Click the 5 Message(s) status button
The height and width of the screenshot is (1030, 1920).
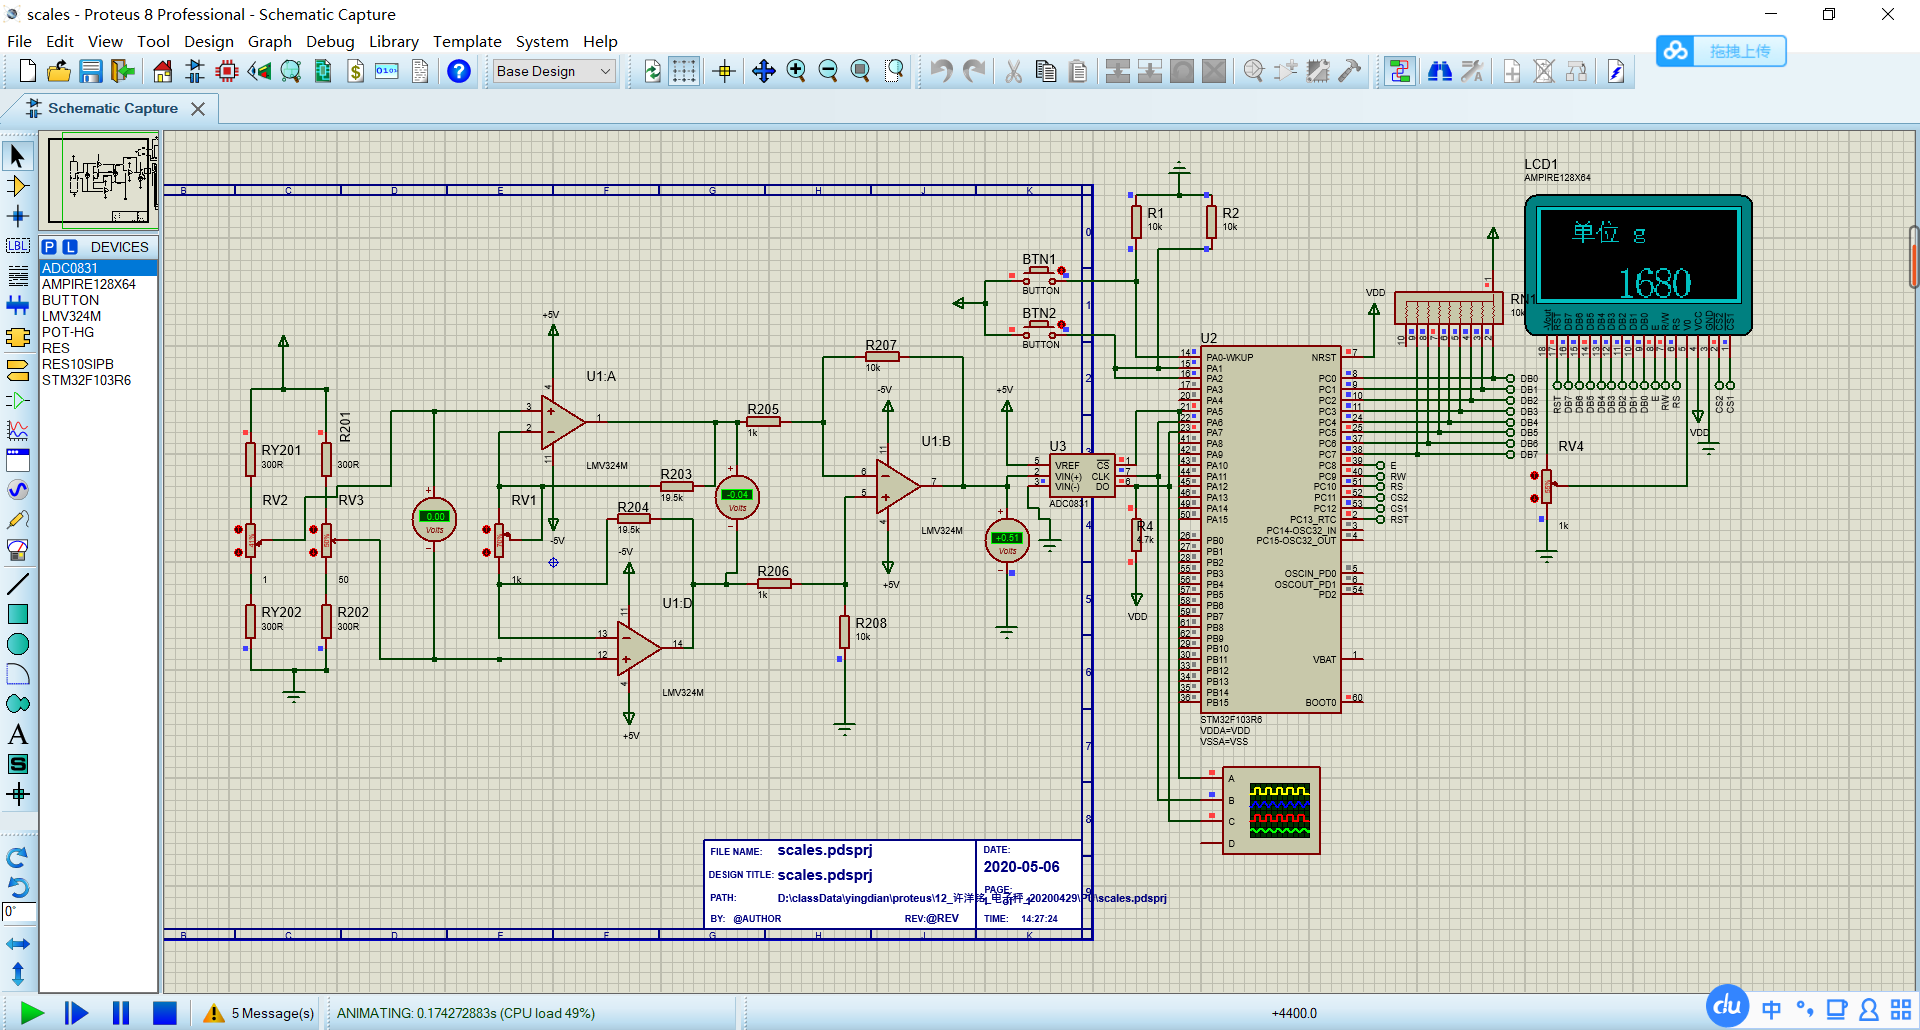click(258, 1013)
